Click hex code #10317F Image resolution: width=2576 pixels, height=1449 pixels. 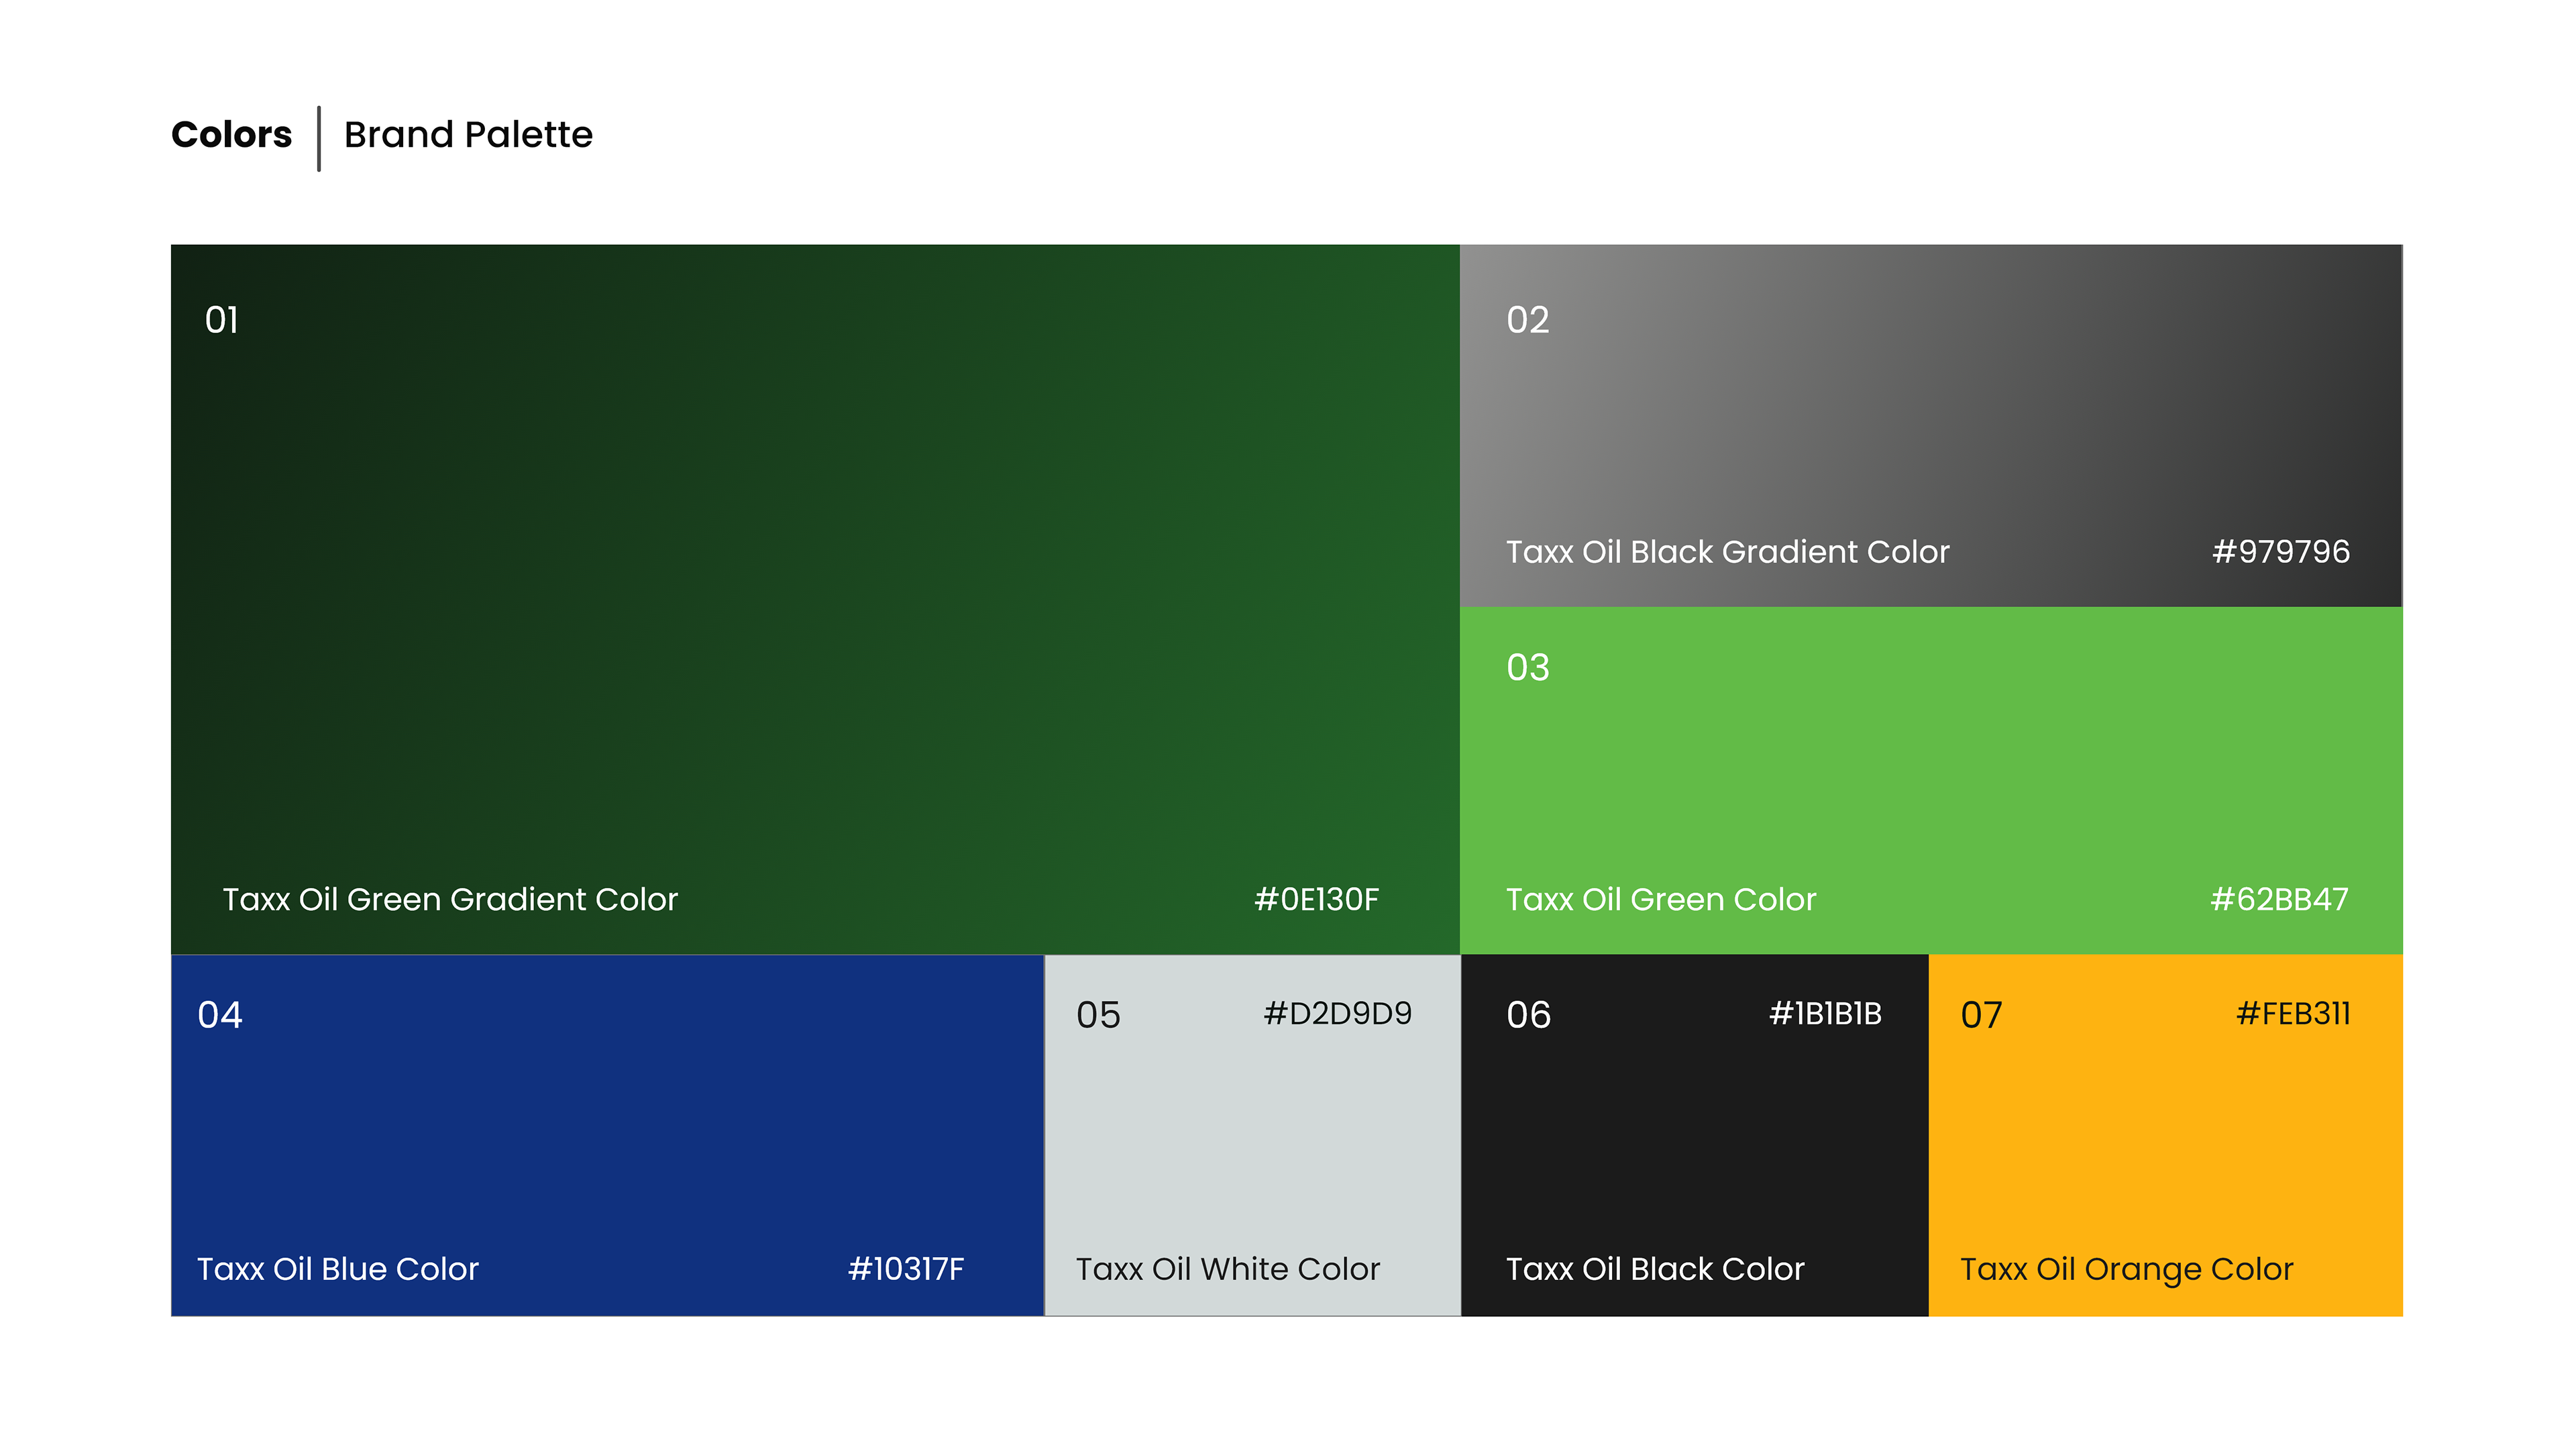point(905,1268)
